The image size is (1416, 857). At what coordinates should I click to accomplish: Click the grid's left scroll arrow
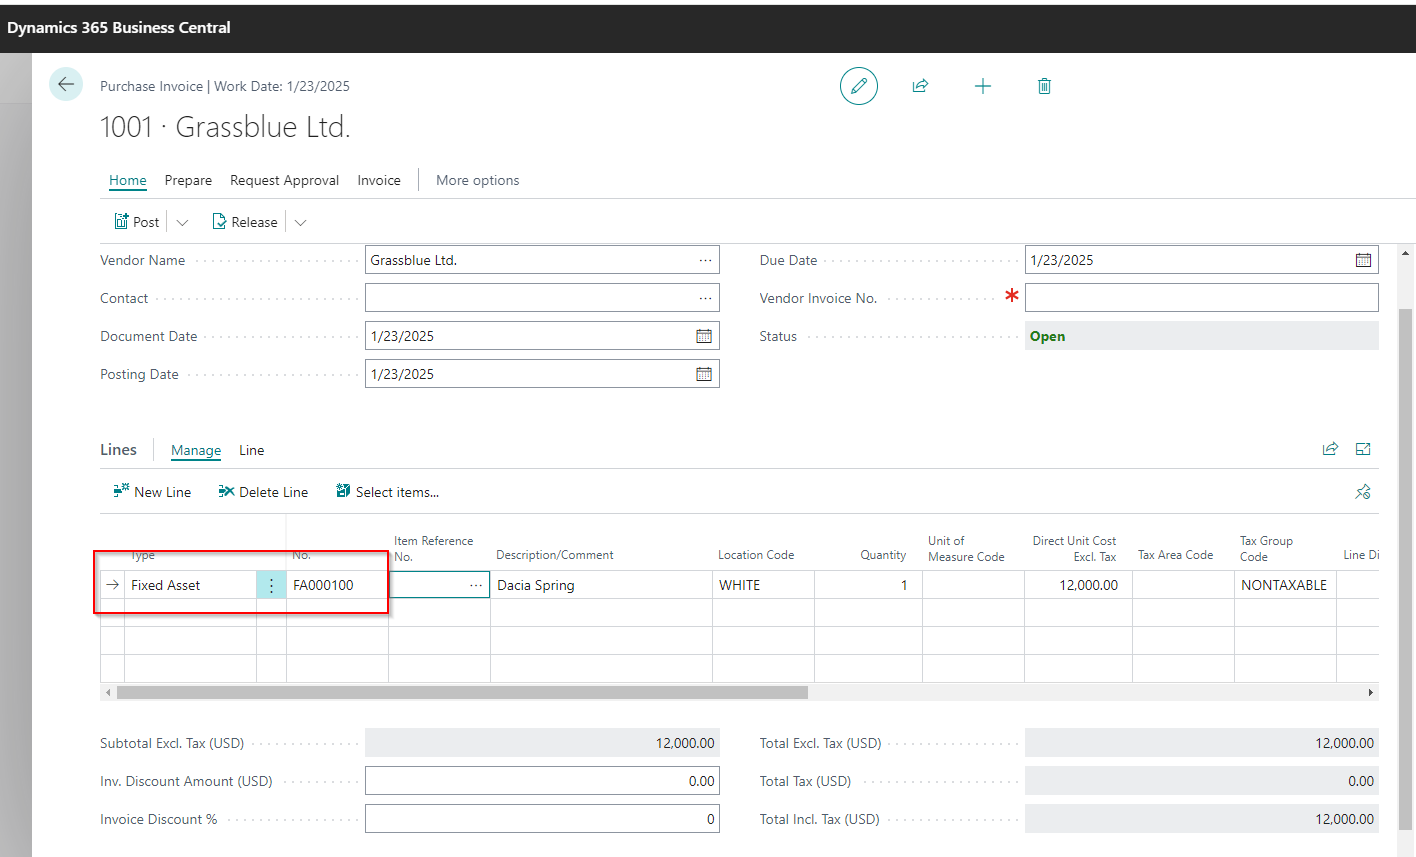(108, 692)
